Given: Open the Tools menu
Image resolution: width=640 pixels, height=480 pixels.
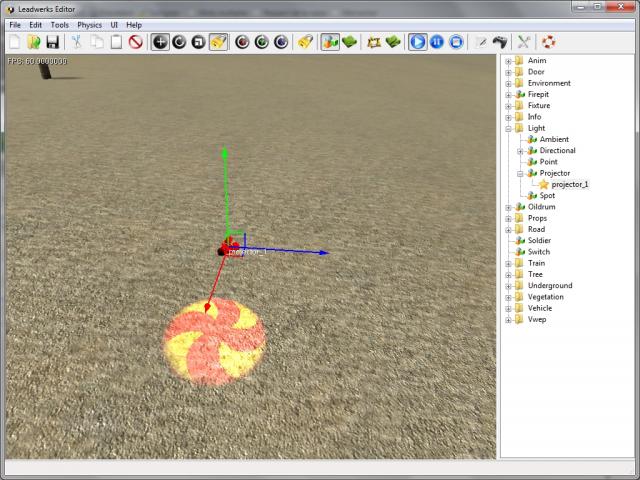Looking at the screenshot, I should click(60, 24).
